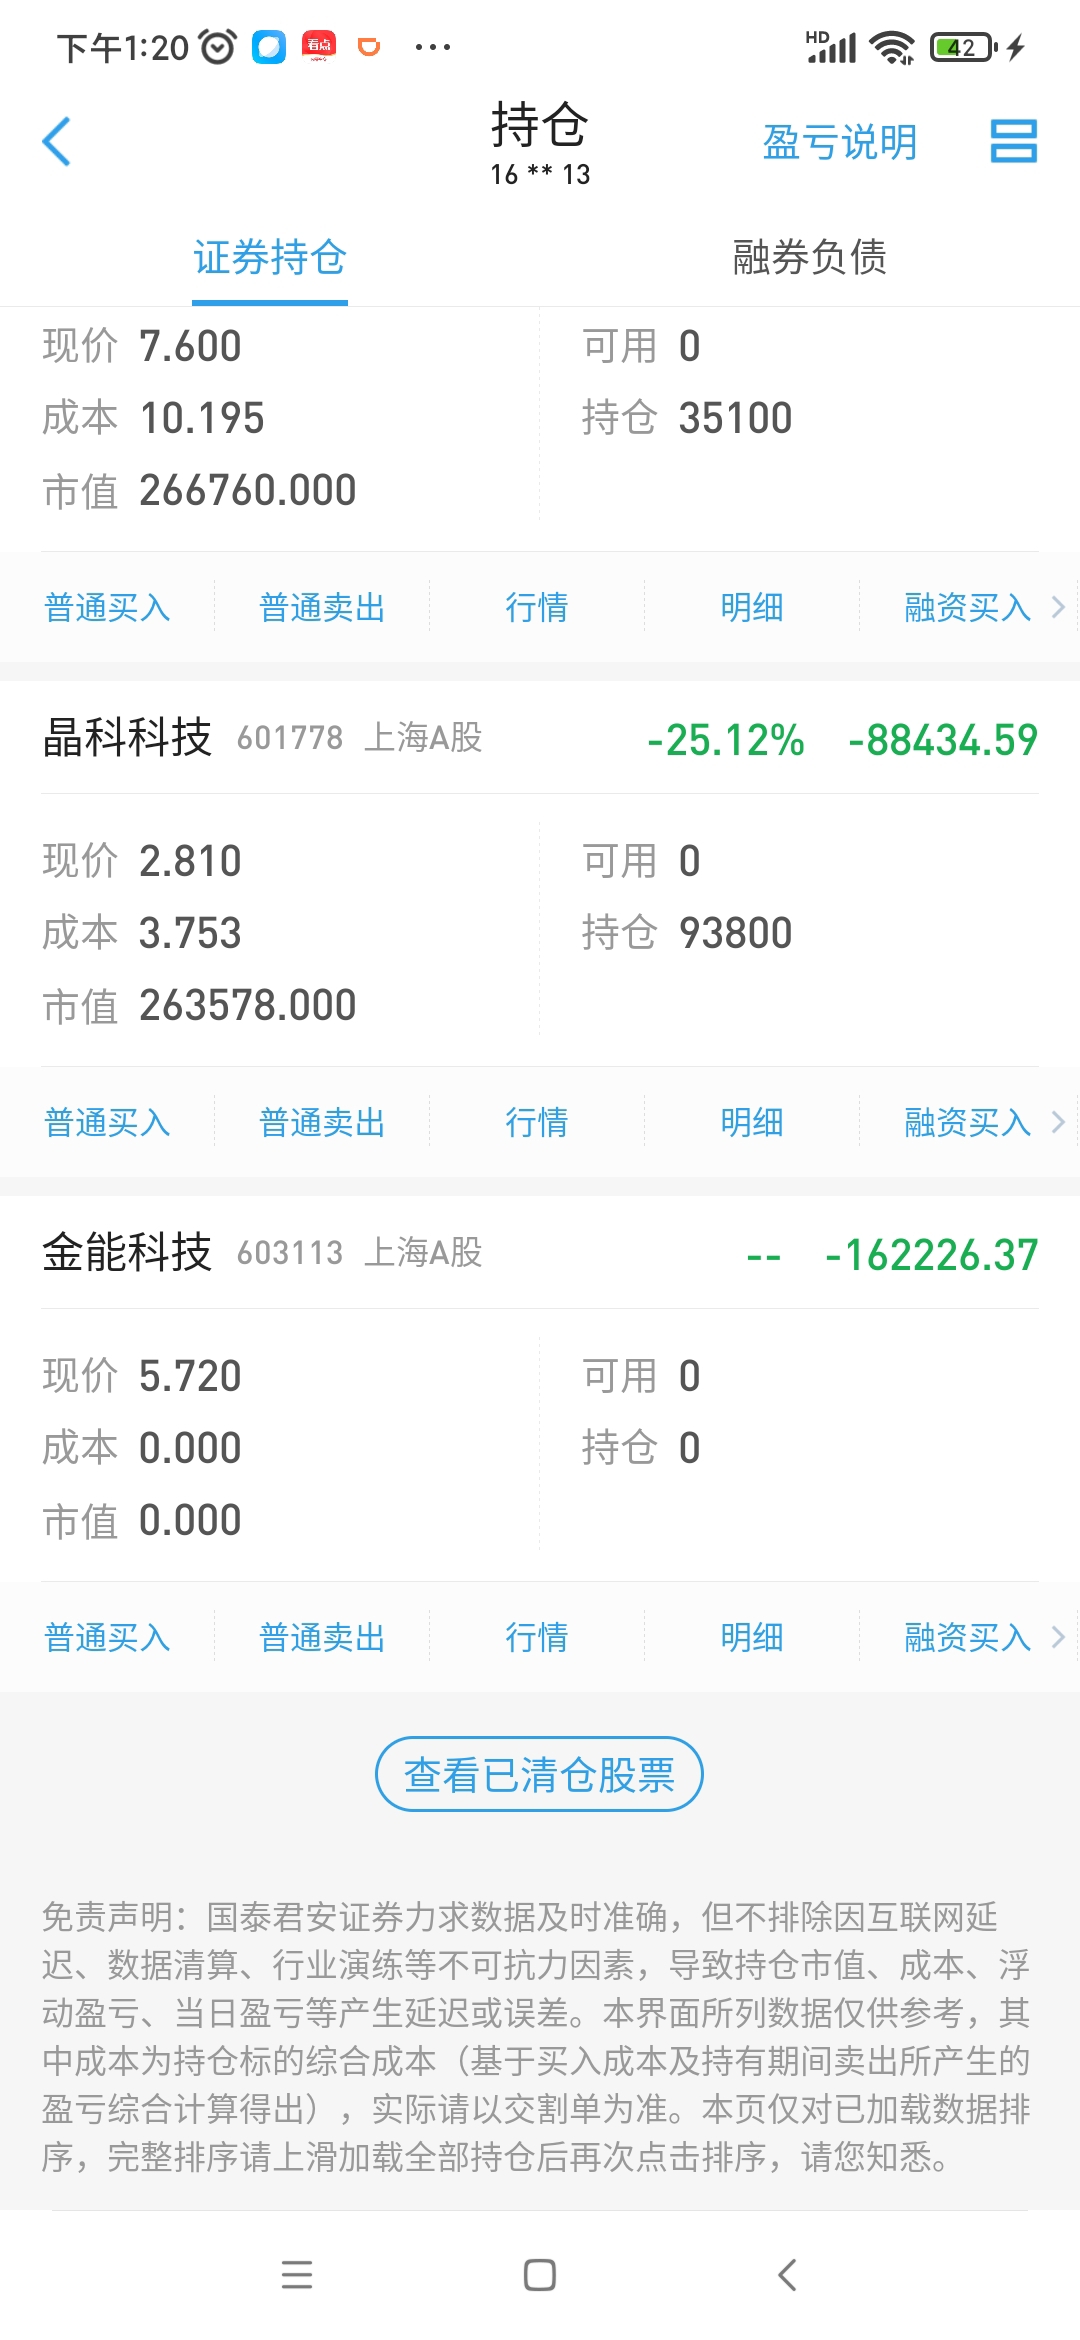Tap the battery indicator icon
Viewport: 1080px width, 2340px height.
(963, 47)
